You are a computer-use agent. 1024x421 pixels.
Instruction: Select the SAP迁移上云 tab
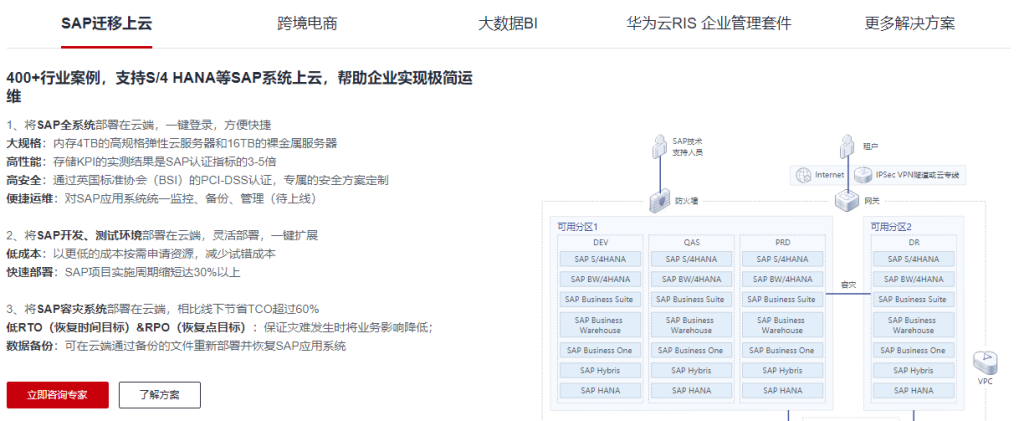click(106, 23)
